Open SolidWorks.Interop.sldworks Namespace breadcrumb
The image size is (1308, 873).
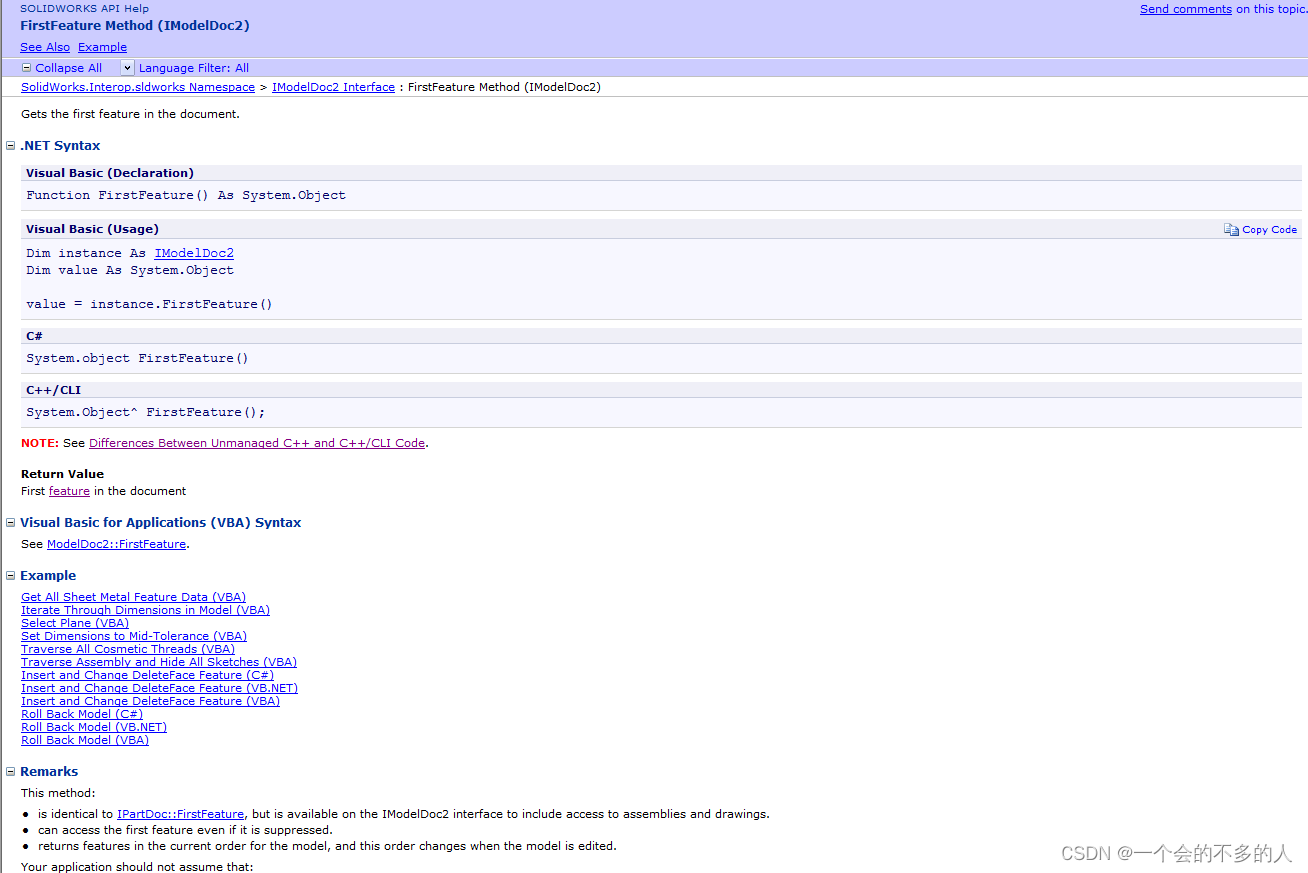tap(138, 87)
